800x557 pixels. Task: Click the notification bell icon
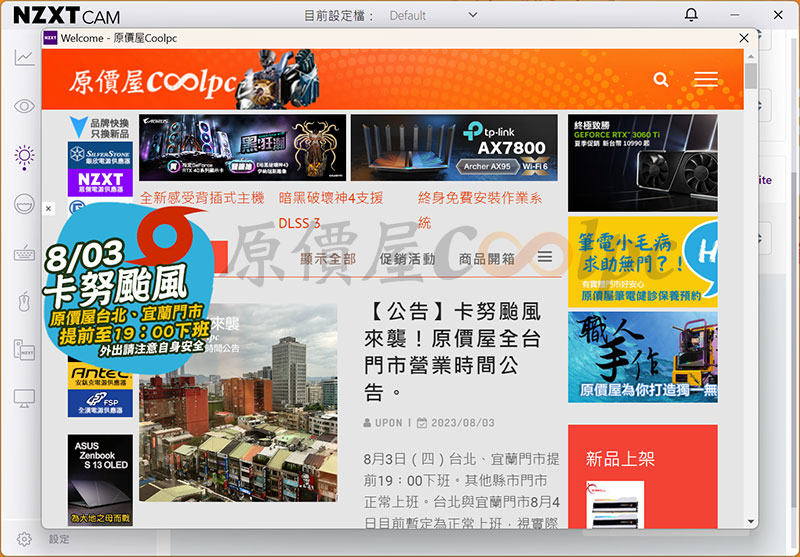[691, 15]
